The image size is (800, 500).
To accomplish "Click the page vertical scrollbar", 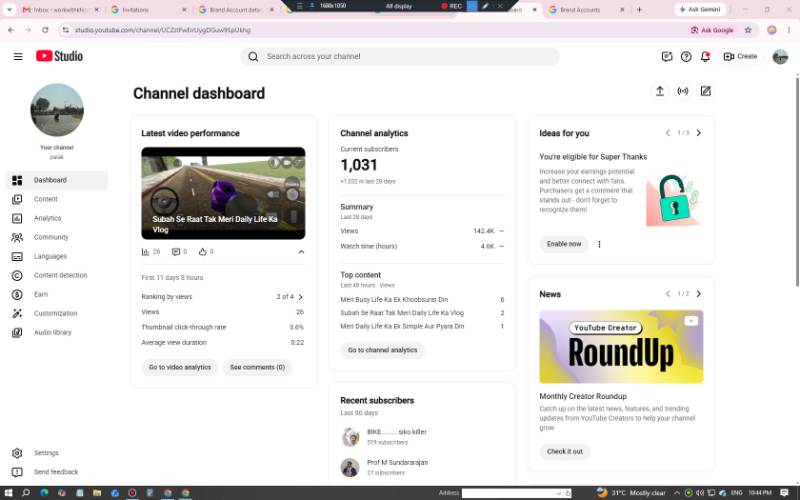I will pos(797,181).
